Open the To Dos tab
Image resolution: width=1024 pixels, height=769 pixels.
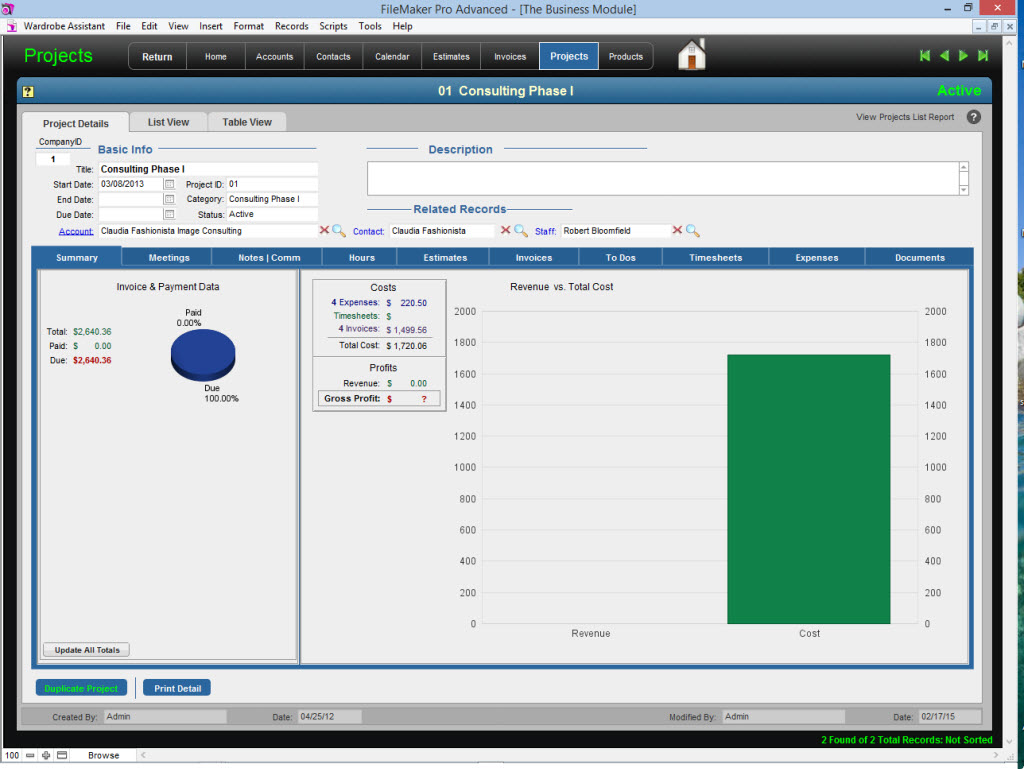[620, 258]
